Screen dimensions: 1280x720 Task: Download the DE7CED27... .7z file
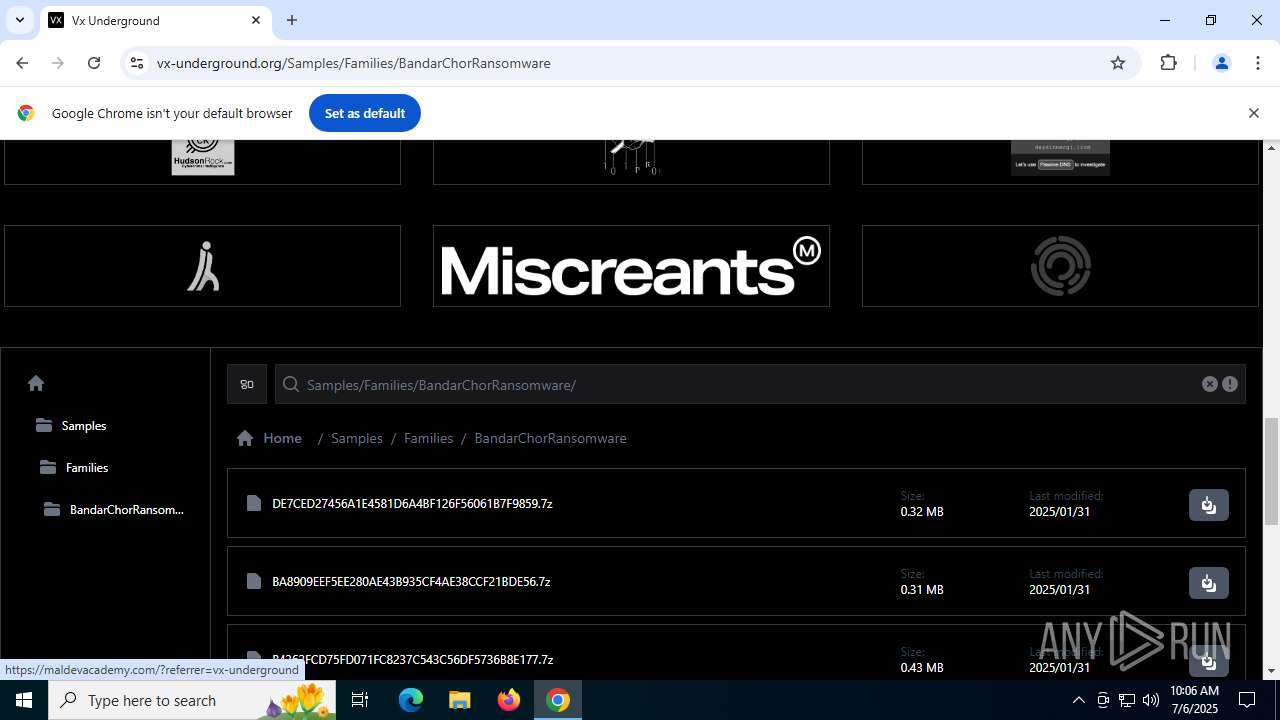click(x=1209, y=505)
